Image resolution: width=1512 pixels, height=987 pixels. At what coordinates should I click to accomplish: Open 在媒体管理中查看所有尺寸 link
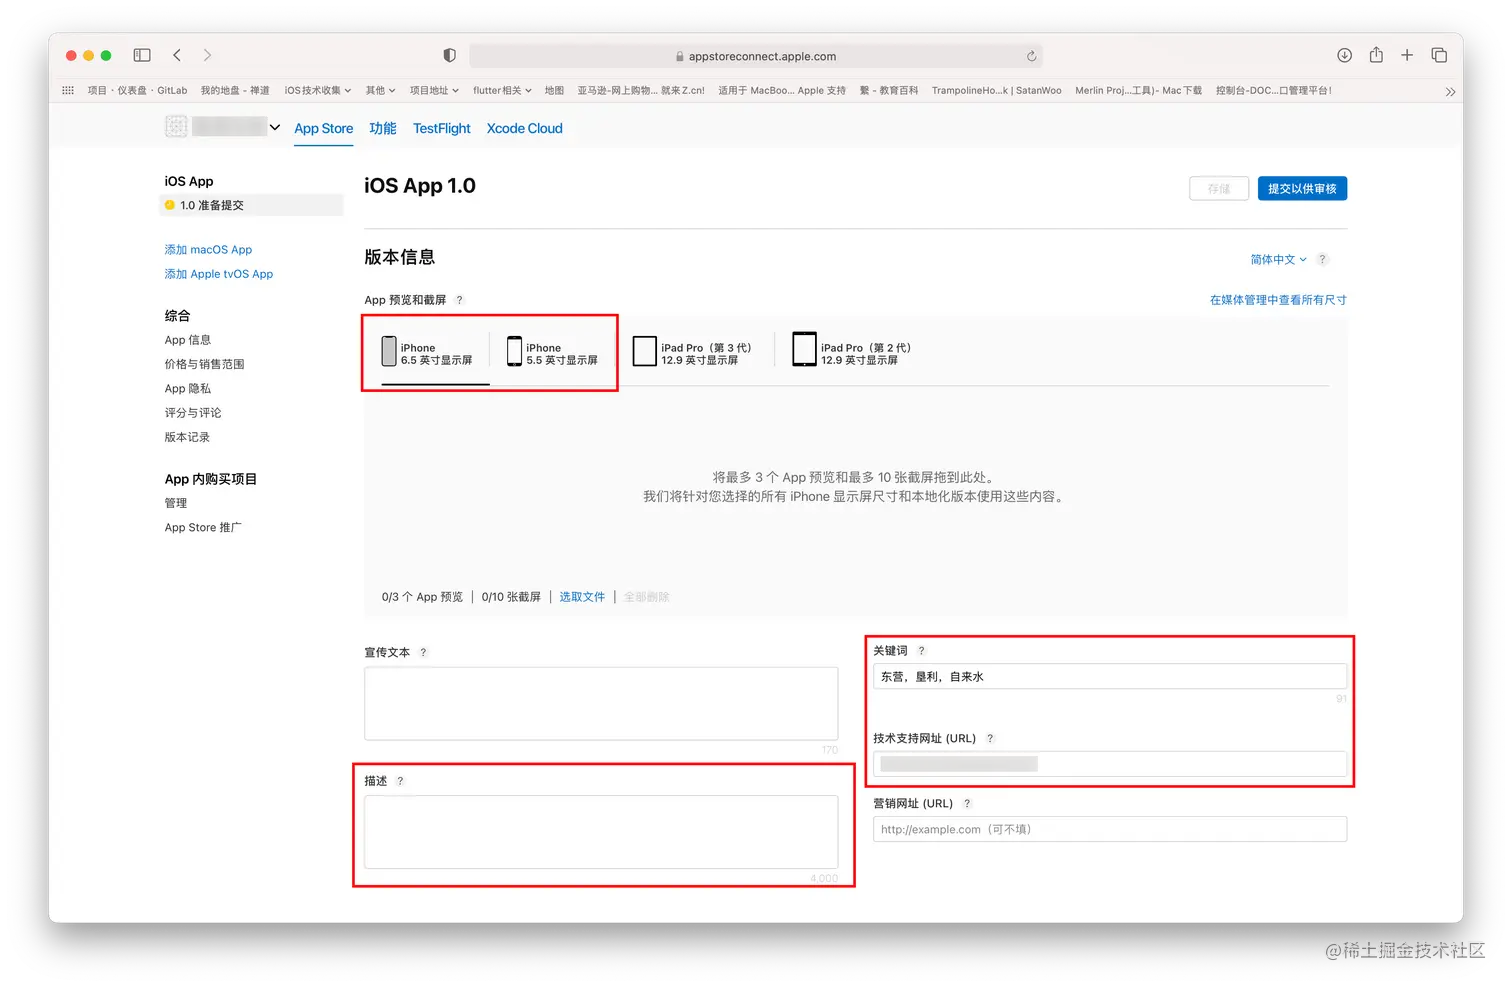point(1278,300)
